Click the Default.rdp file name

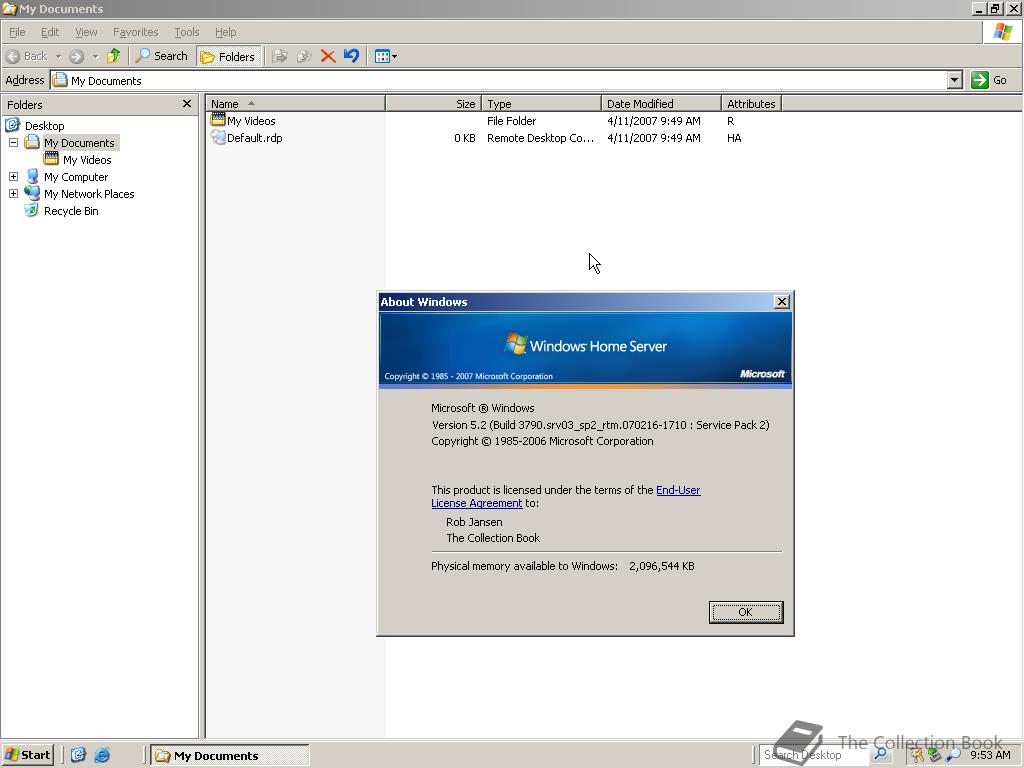click(x=255, y=138)
